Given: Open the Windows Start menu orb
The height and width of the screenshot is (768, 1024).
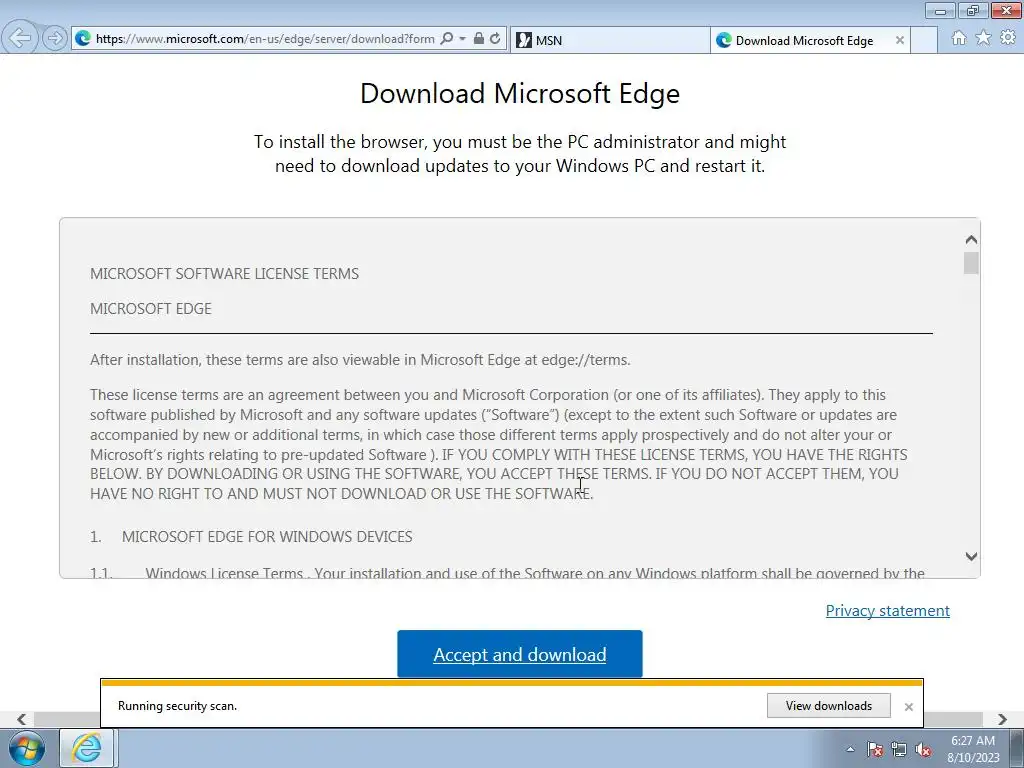Looking at the screenshot, I should coord(27,748).
